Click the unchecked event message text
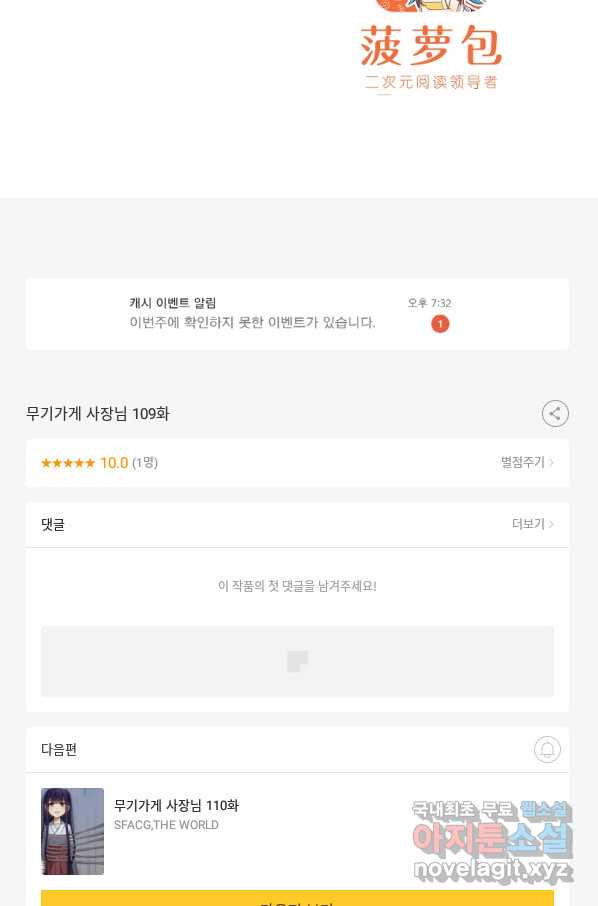The image size is (598, 906). tap(252, 322)
